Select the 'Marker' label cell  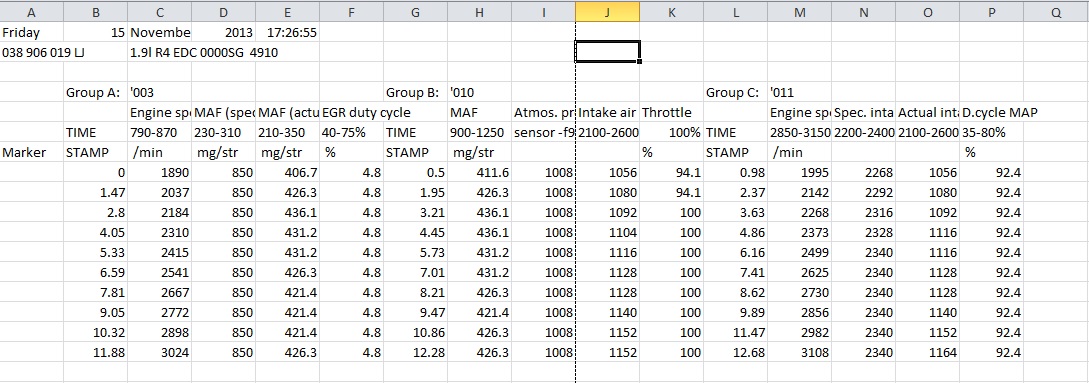pyautogui.click(x=32, y=153)
